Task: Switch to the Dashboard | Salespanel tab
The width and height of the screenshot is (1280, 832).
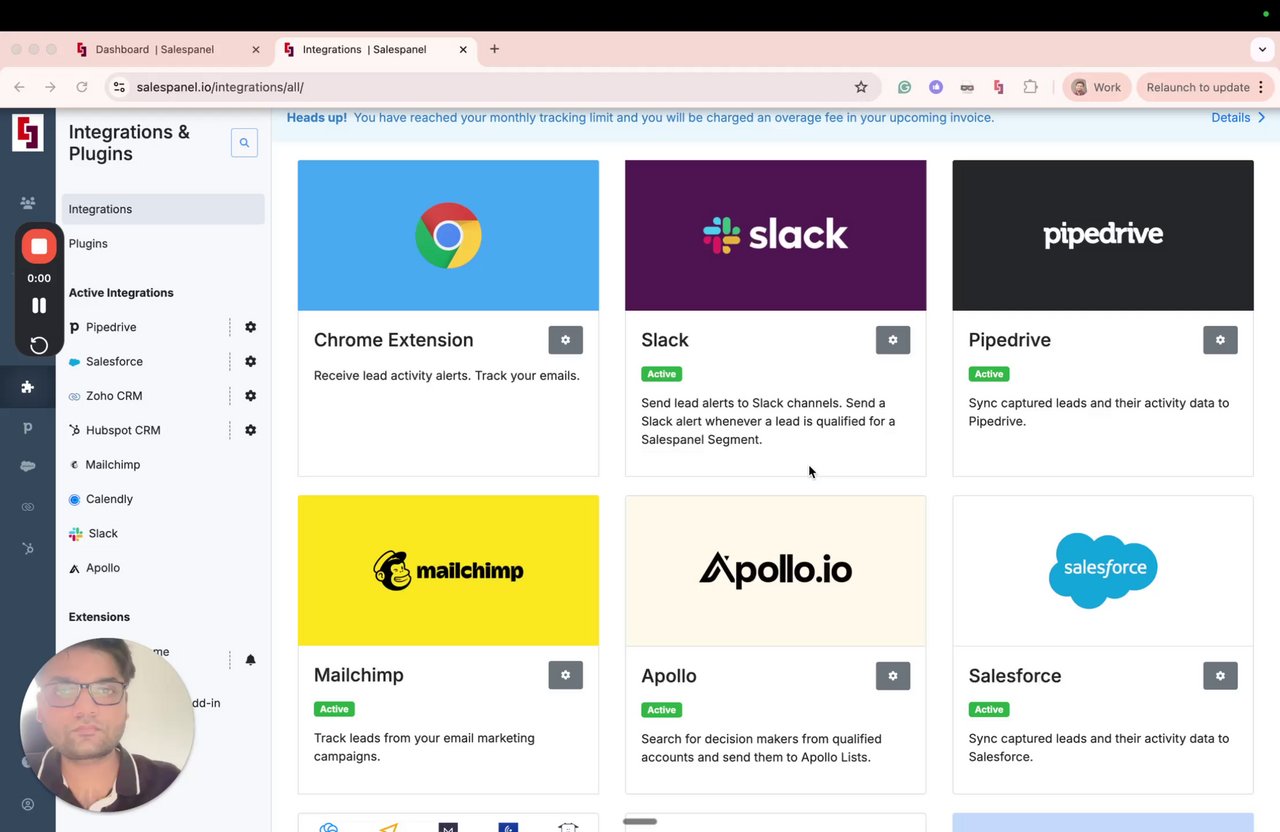Action: [168, 49]
